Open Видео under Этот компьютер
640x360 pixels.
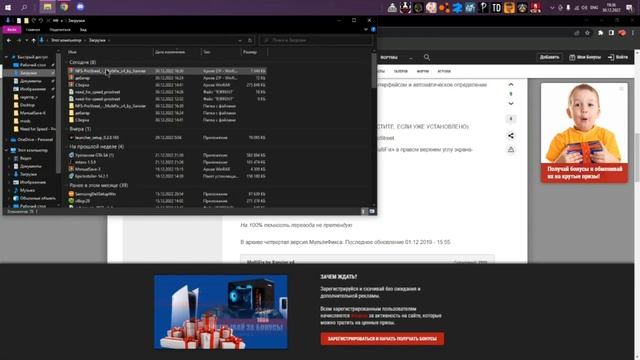click(26, 158)
